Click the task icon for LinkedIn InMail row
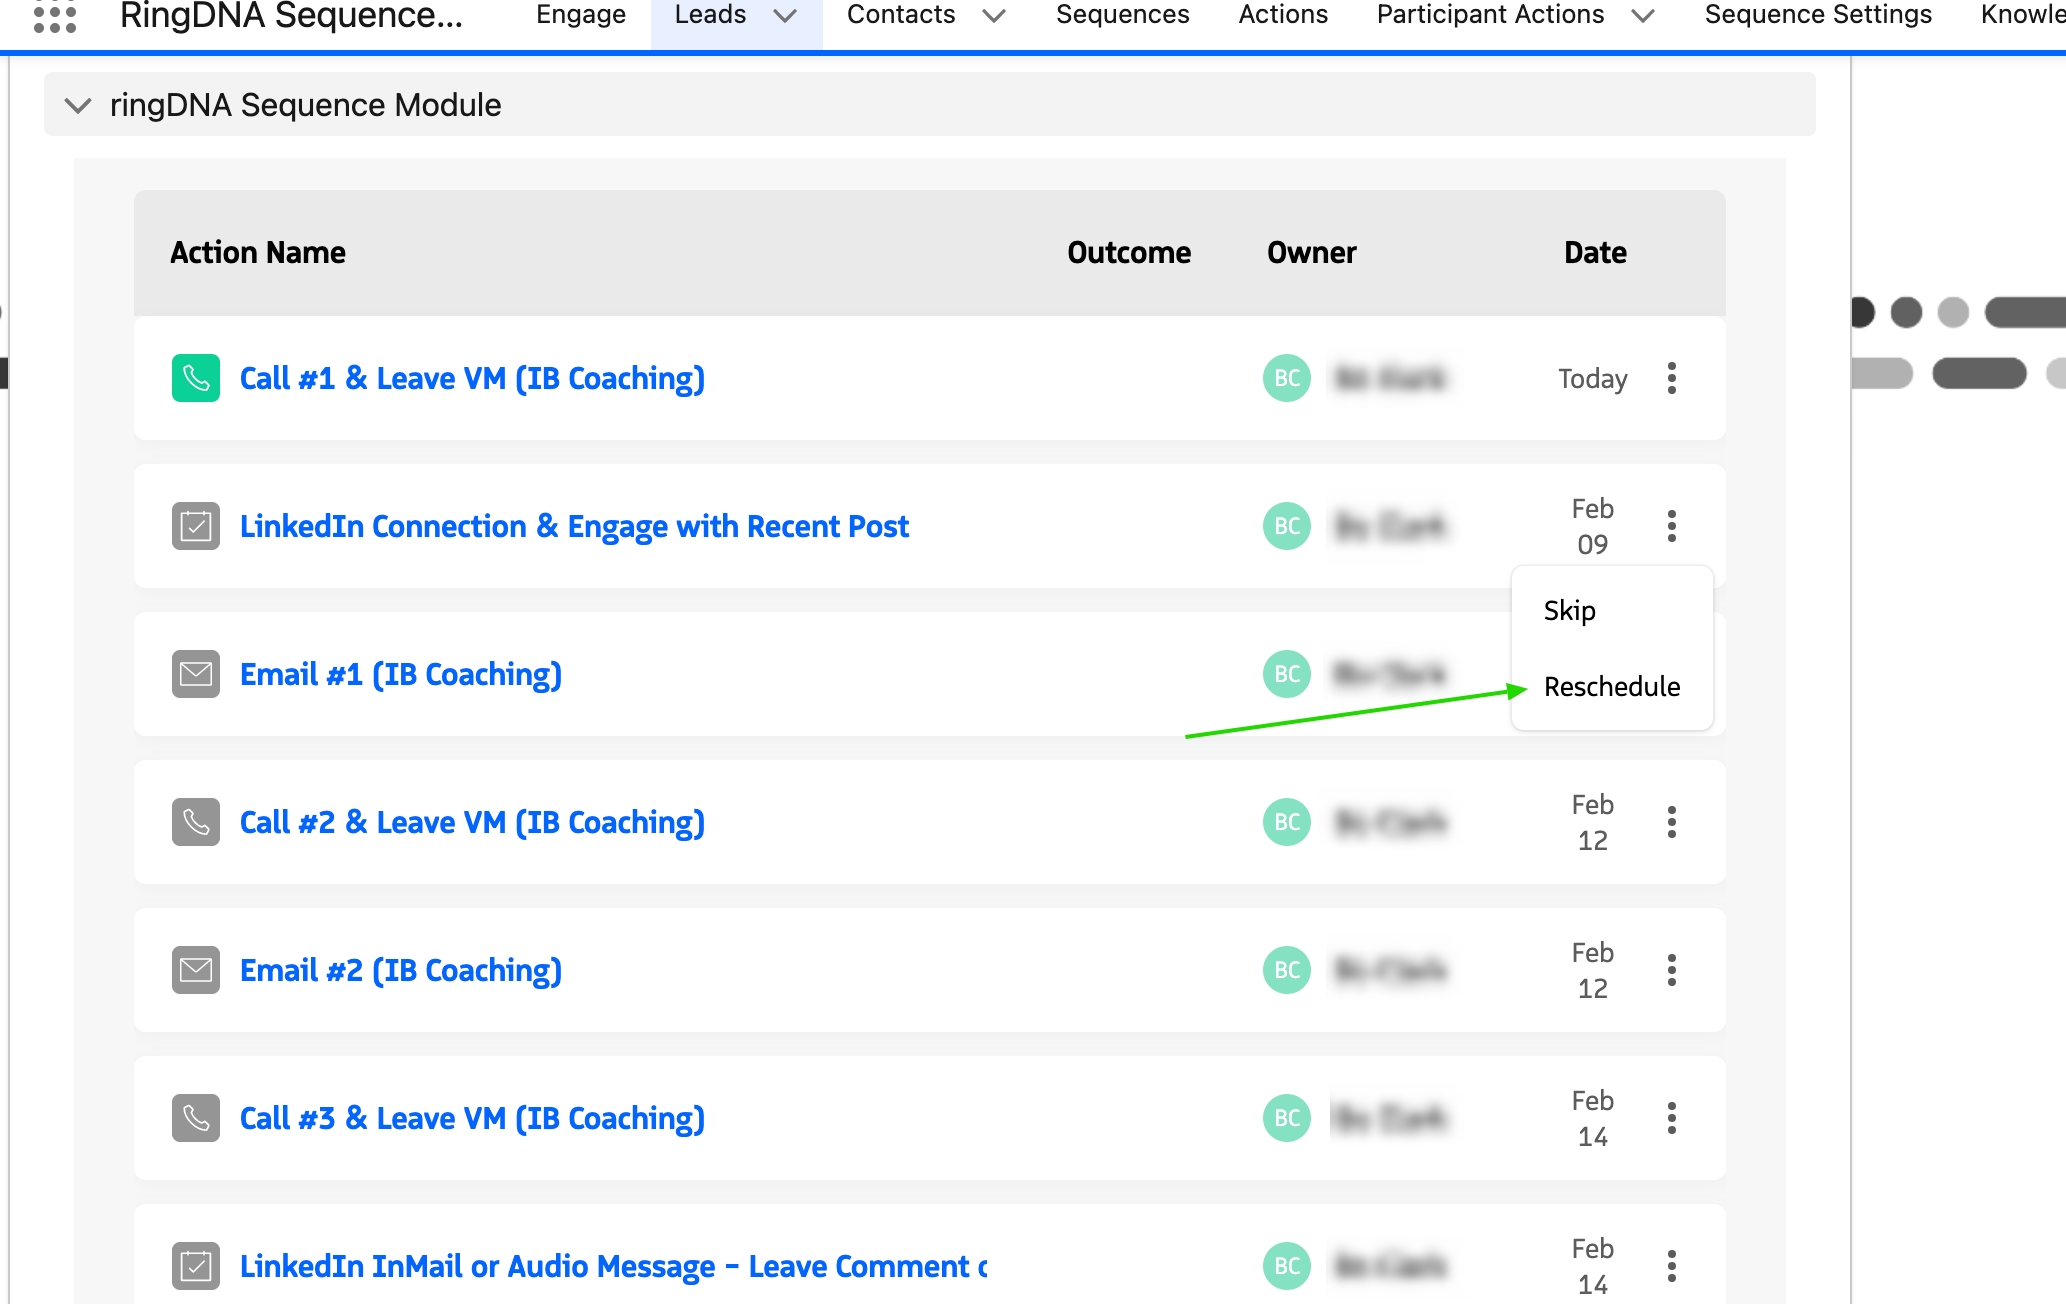This screenshot has height=1304, width=2066. pyautogui.click(x=196, y=1266)
